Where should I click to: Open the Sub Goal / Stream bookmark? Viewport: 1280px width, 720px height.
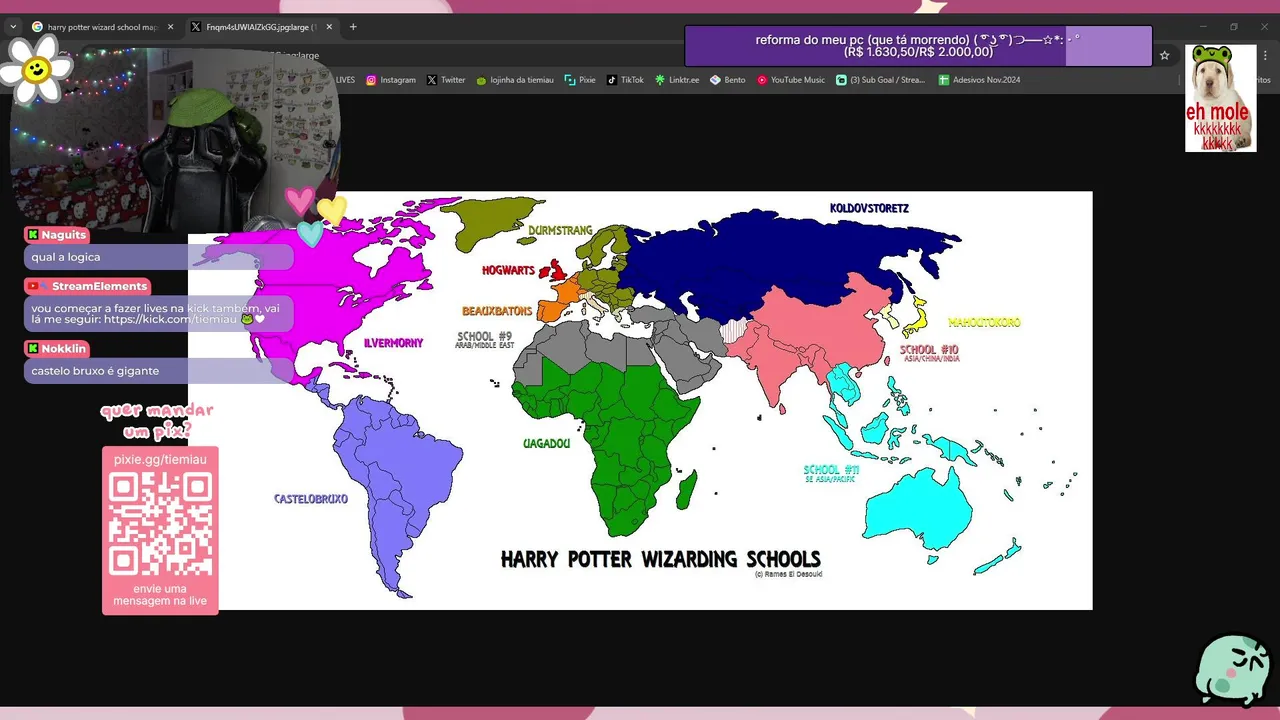tap(881, 80)
